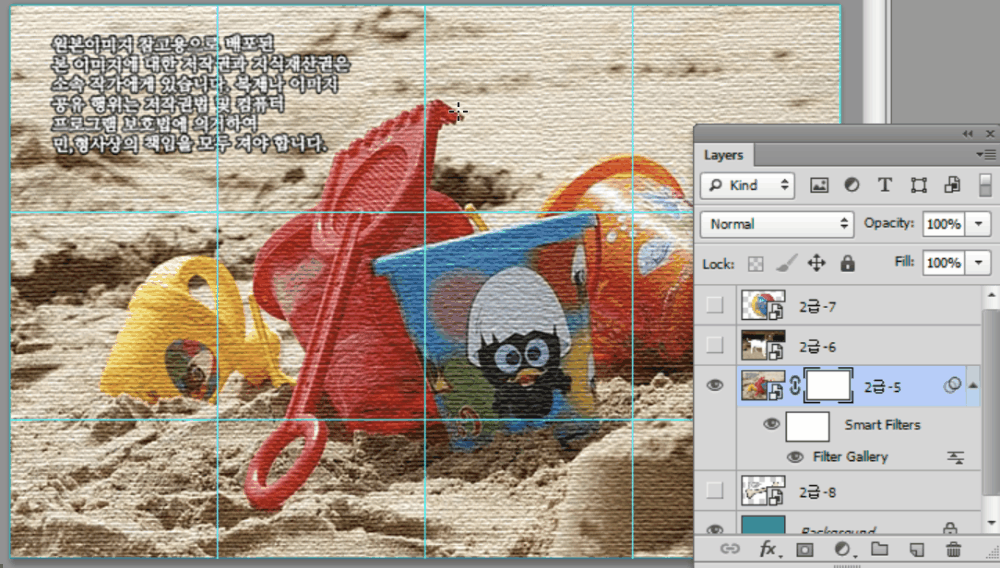The image size is (1000, 568).
Task: Select Background layer thumbnail
Action: (x=763, y=526)
